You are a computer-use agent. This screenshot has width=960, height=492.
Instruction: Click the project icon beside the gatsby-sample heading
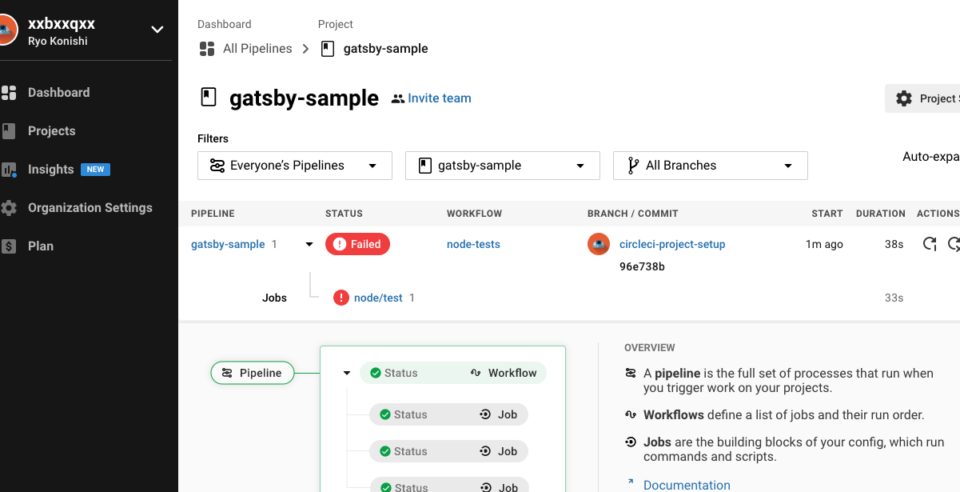[209, 97]
